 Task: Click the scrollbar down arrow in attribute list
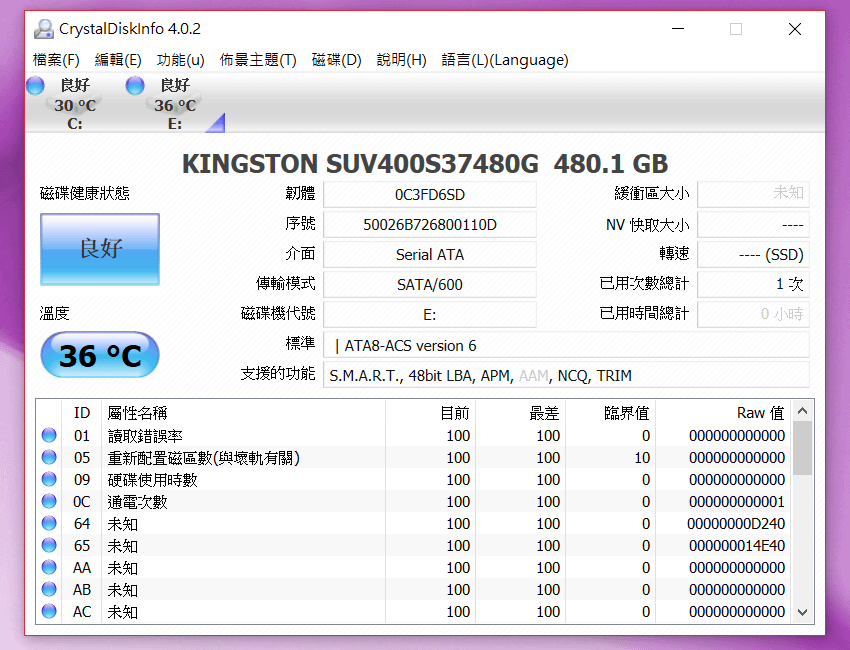(803, 612)
